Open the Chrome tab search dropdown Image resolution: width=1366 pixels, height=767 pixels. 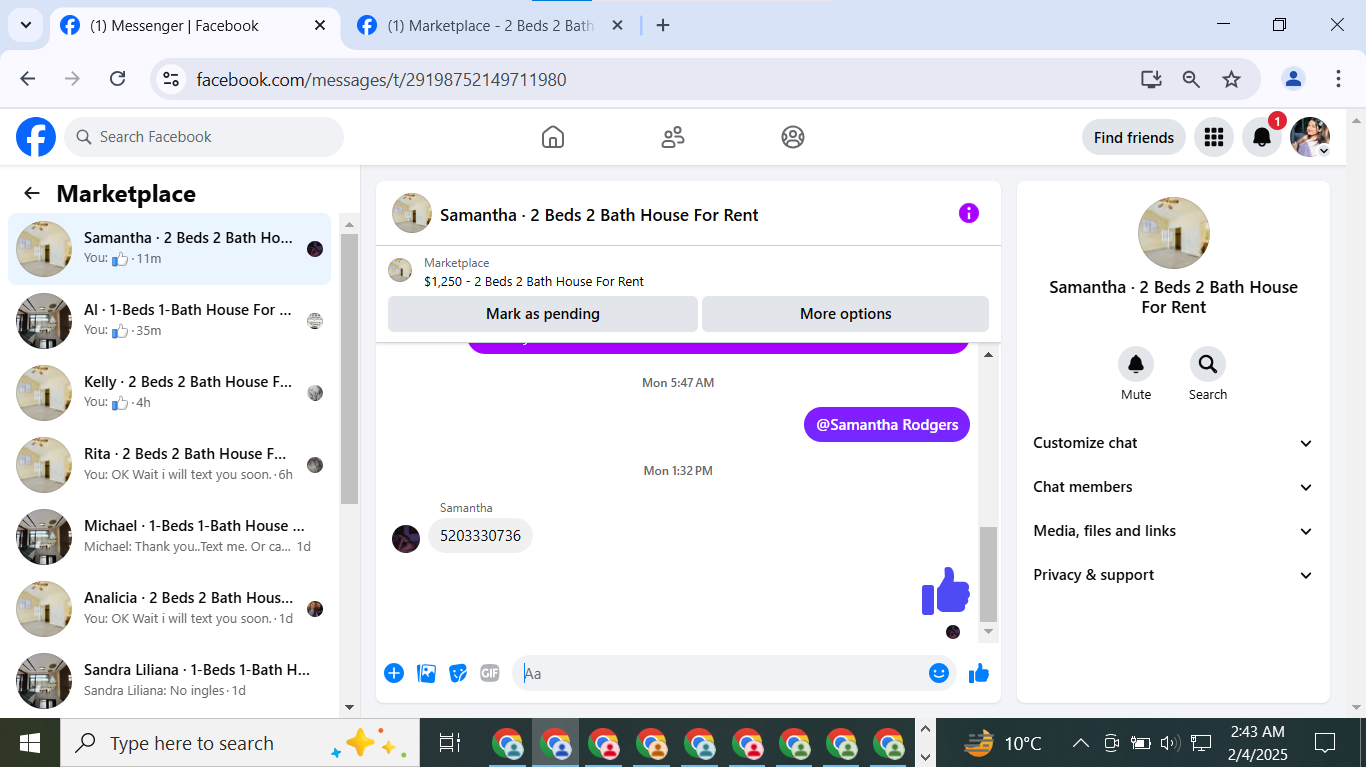pyautogui.click(x=25, y=25)
